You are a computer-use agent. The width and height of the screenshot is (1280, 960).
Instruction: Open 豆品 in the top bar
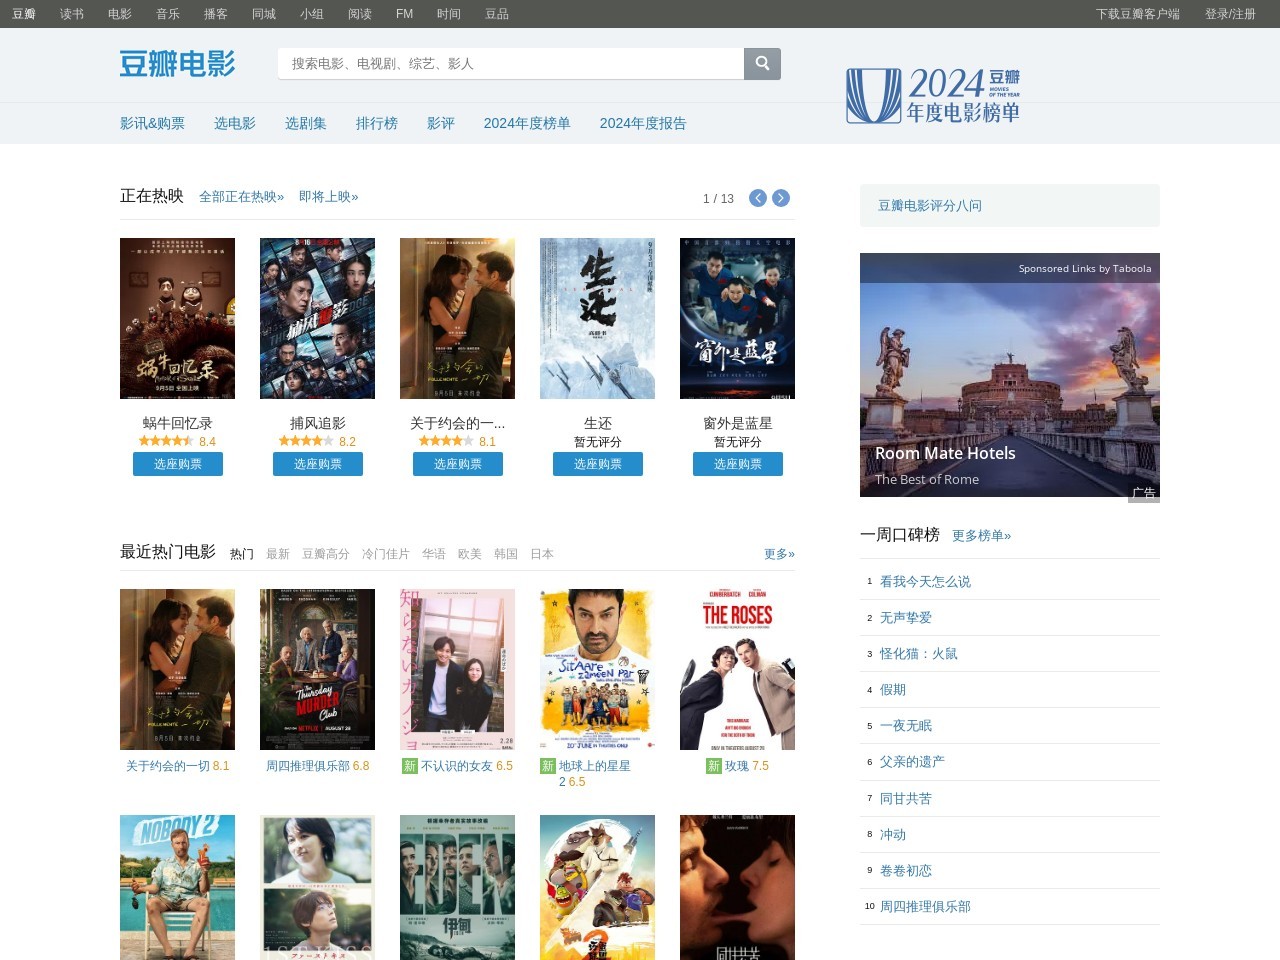point(497,14)
